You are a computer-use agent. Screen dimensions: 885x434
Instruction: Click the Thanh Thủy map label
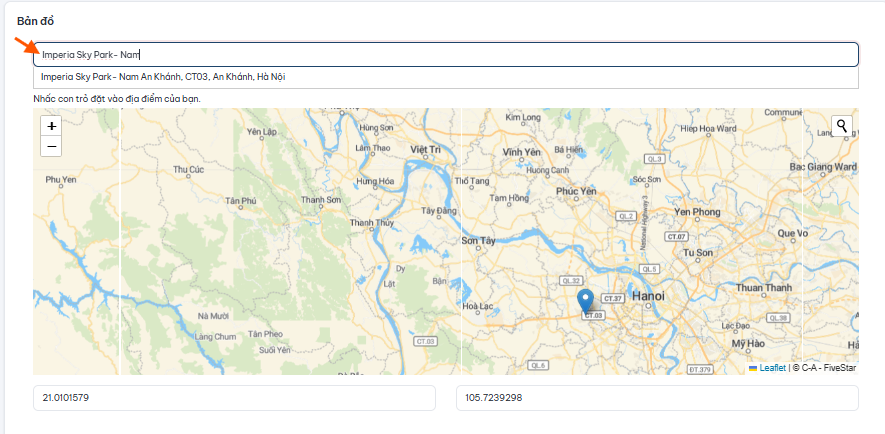pyautogui.click(x=371, y=222)
